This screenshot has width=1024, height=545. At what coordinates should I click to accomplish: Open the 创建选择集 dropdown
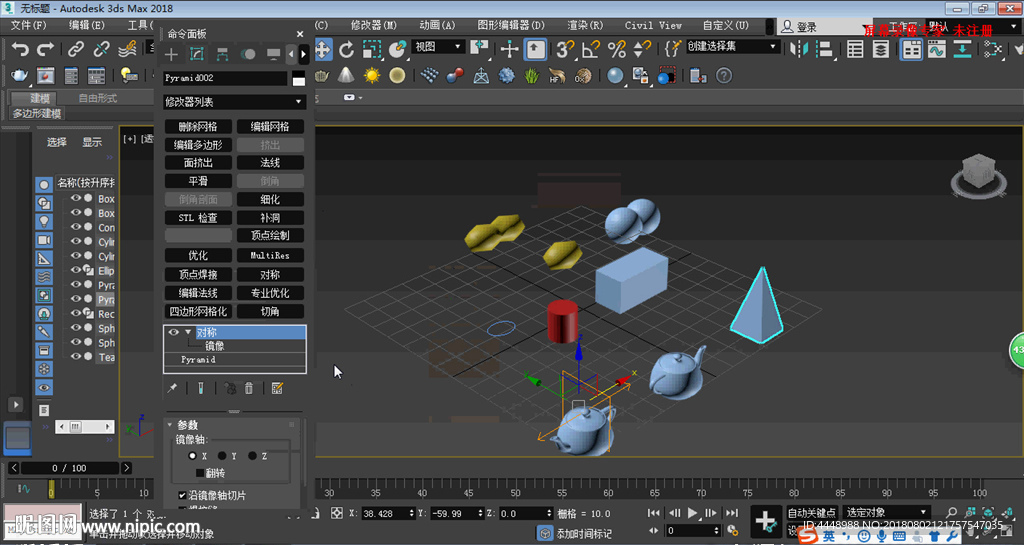pyautogui.click(x=732, y=47)
